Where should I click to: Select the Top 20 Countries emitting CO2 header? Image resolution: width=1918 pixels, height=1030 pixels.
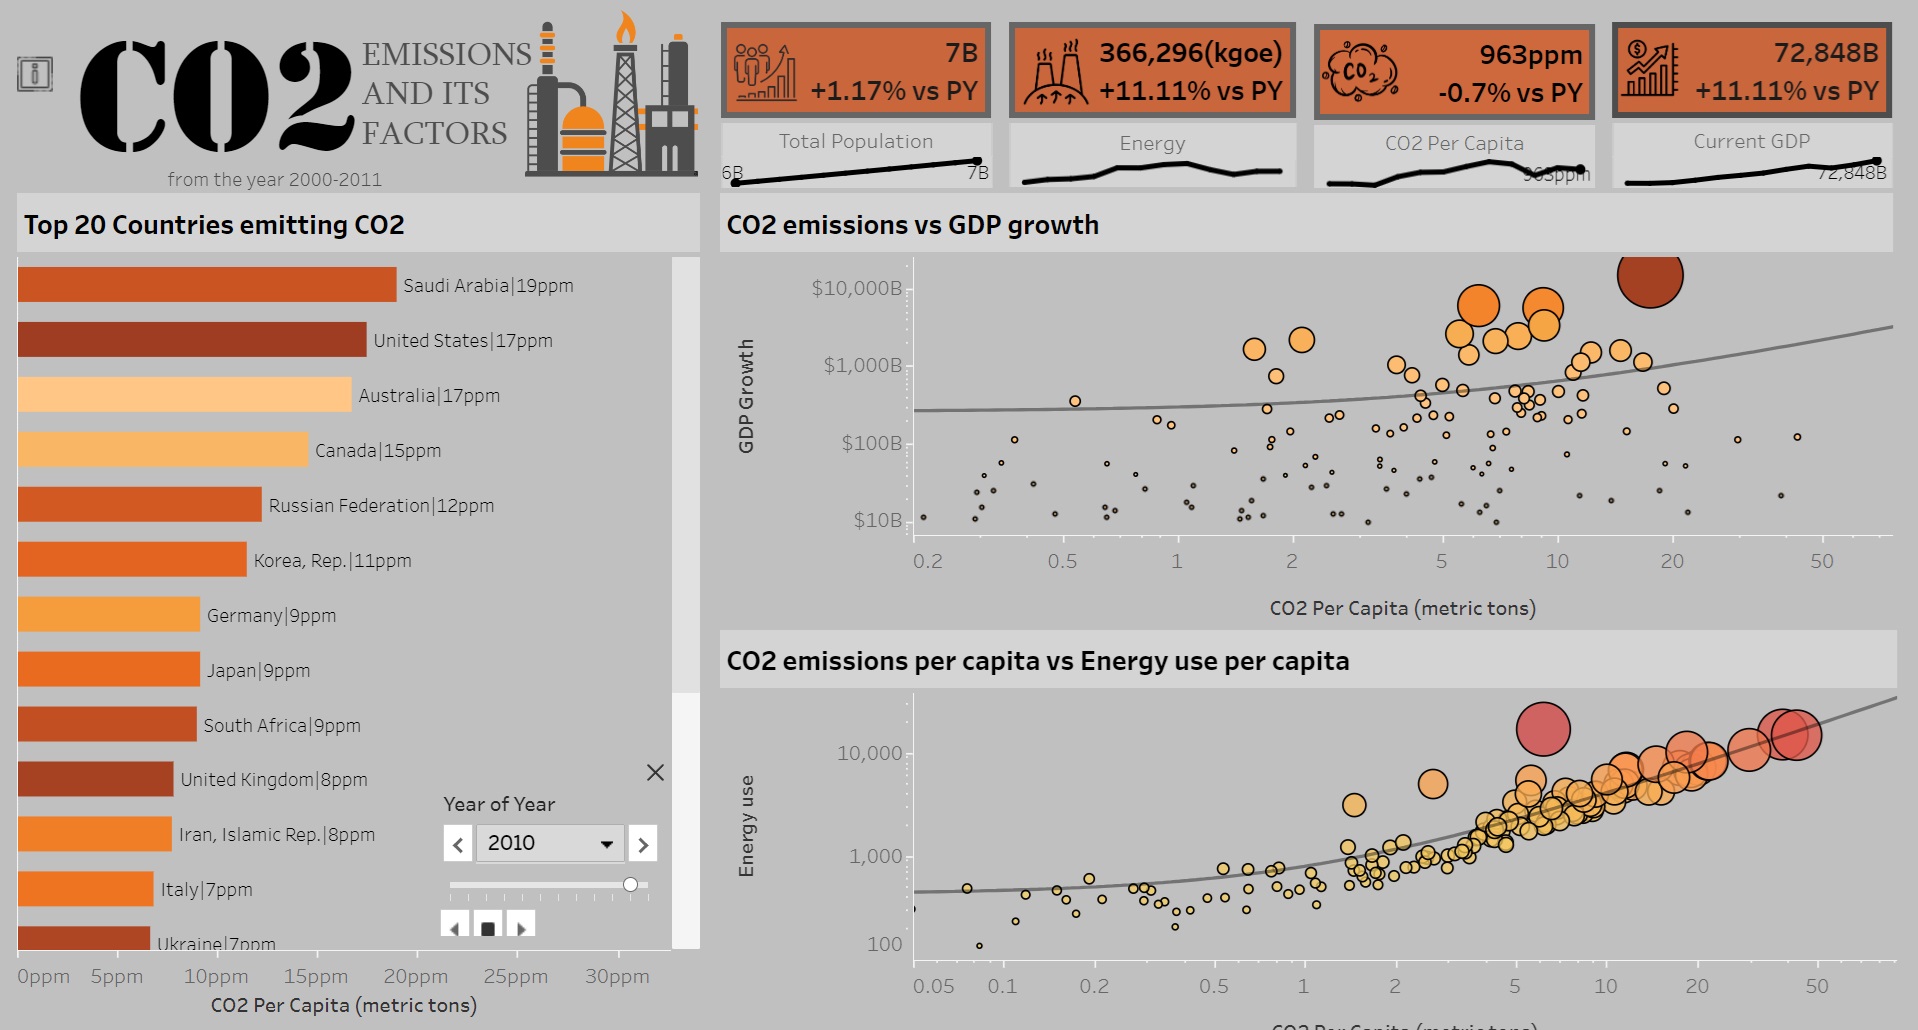pyautogui.click(x=215, y=224)
